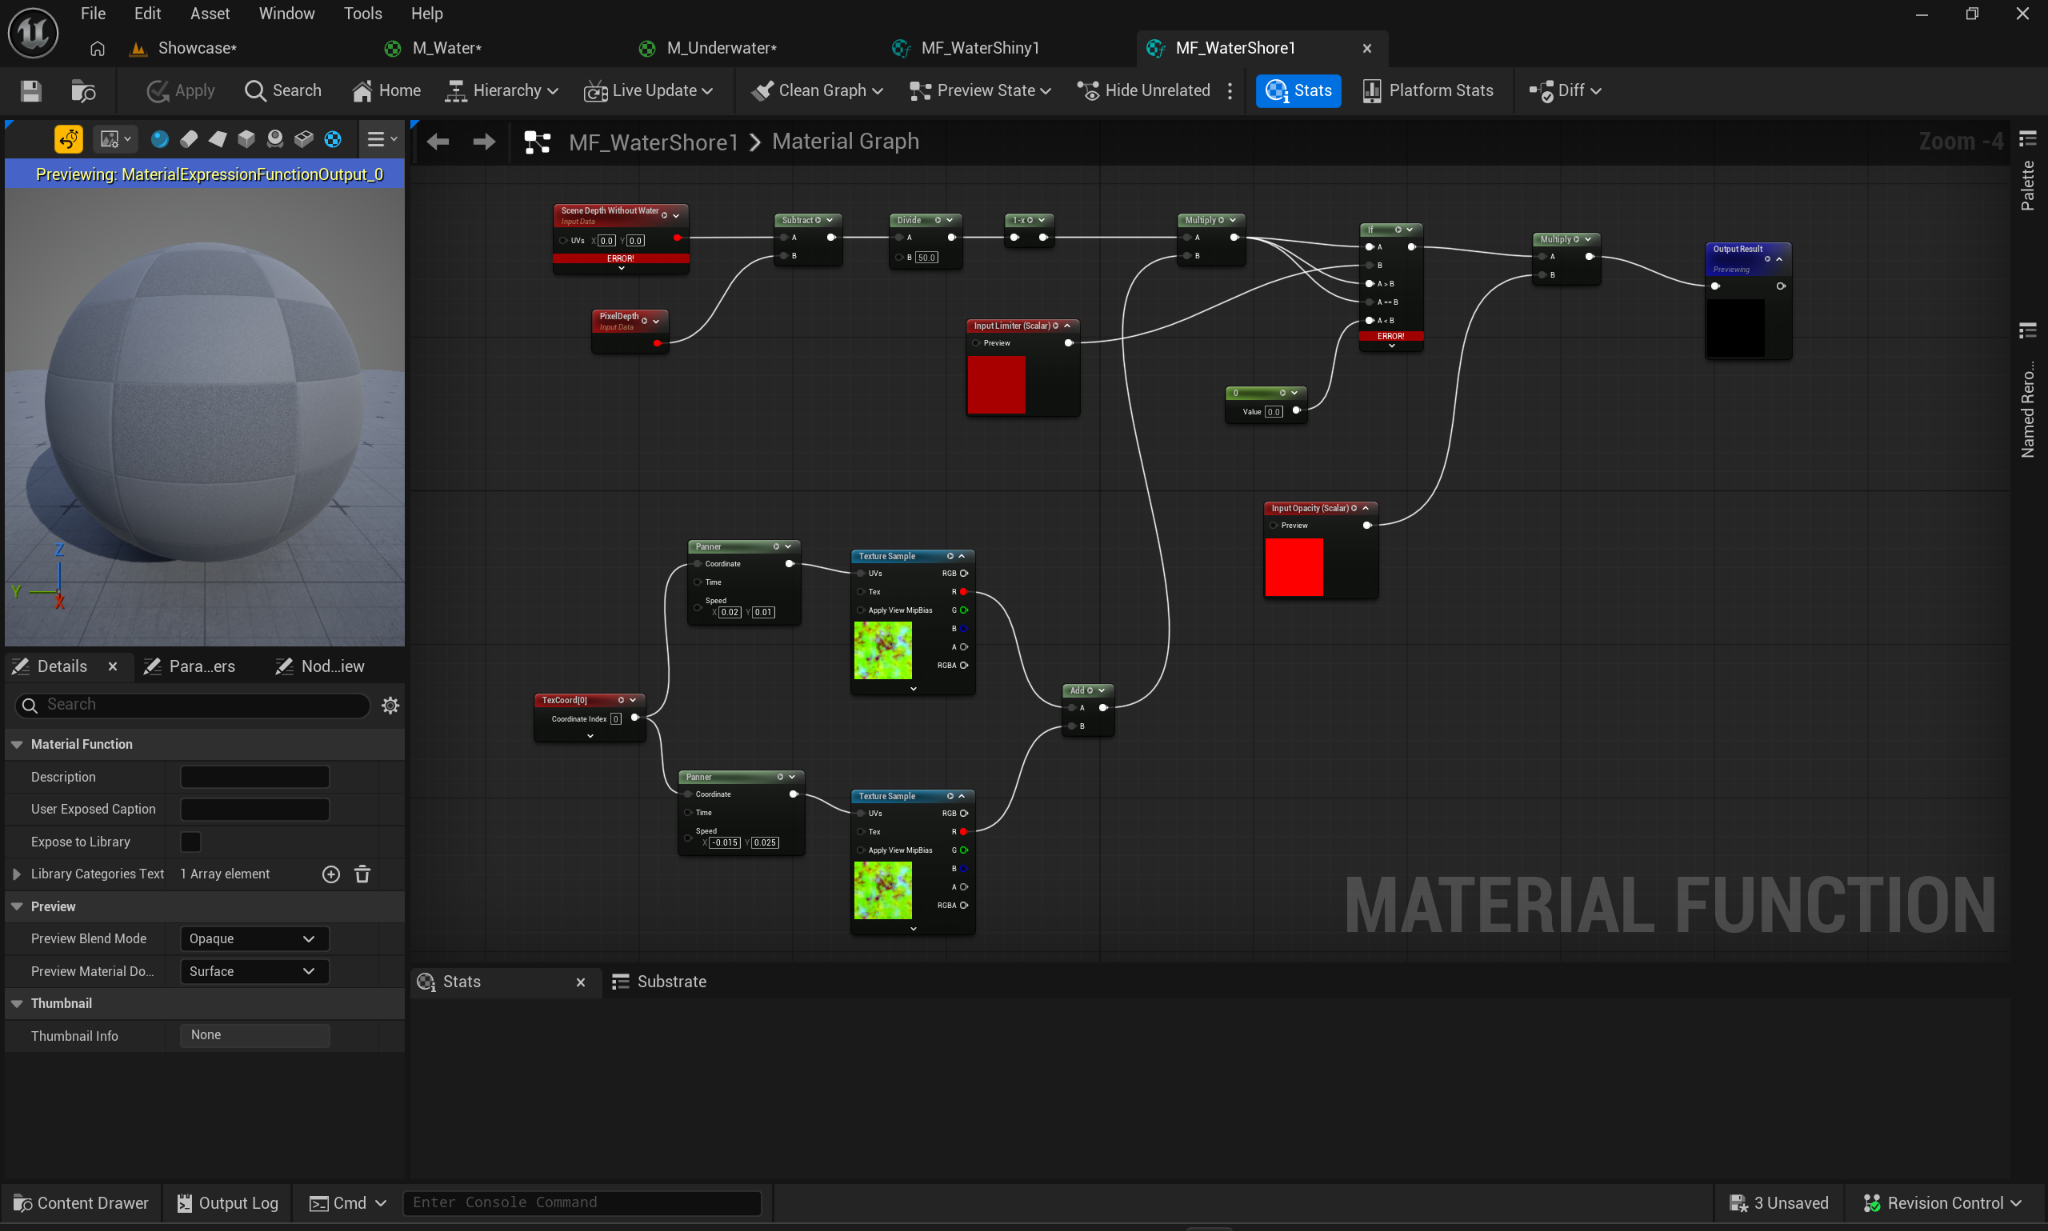Click the Home toolbar button
2048x1231 pixels.
[x=386, y=91]
